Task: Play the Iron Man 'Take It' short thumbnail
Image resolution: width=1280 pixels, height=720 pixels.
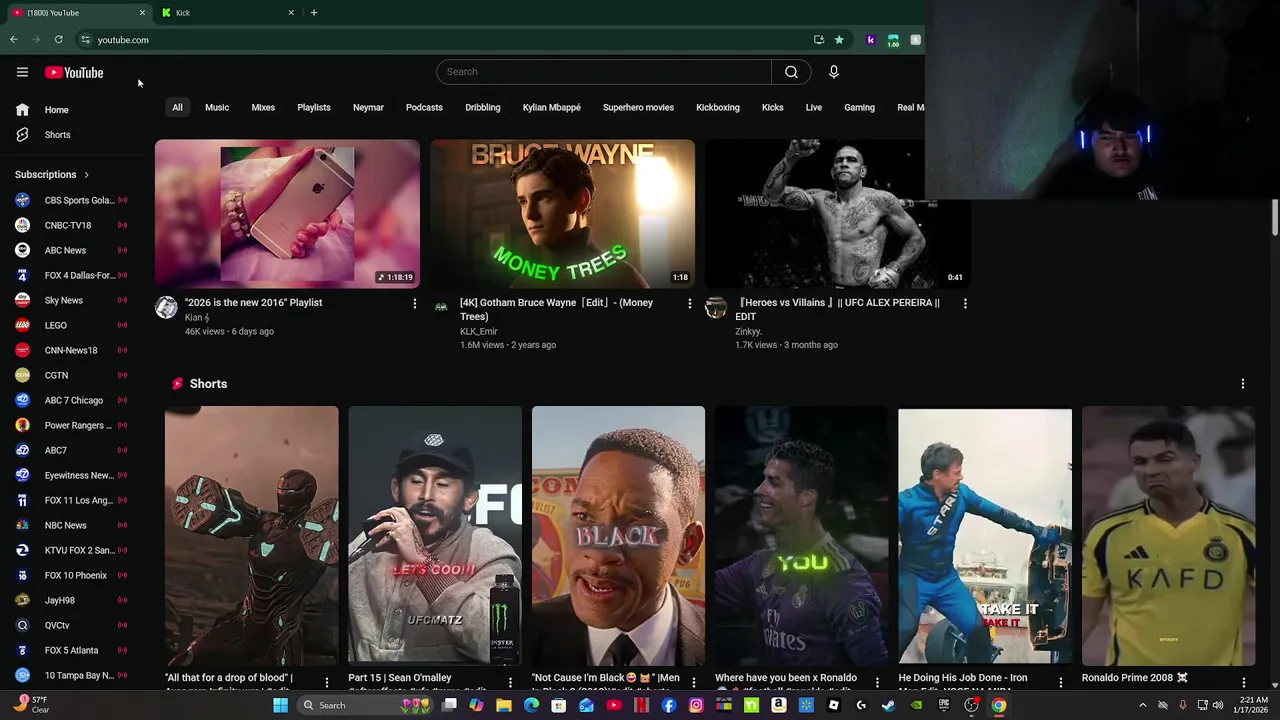Action: [985, 536]
